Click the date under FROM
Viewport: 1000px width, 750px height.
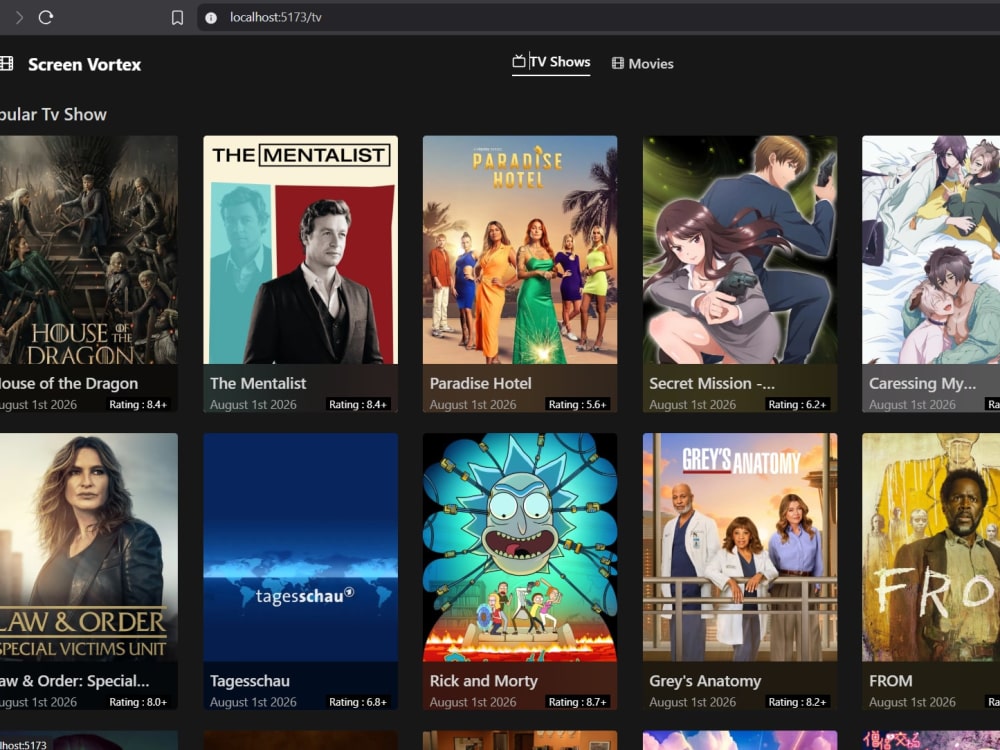(x=912, y=702)
